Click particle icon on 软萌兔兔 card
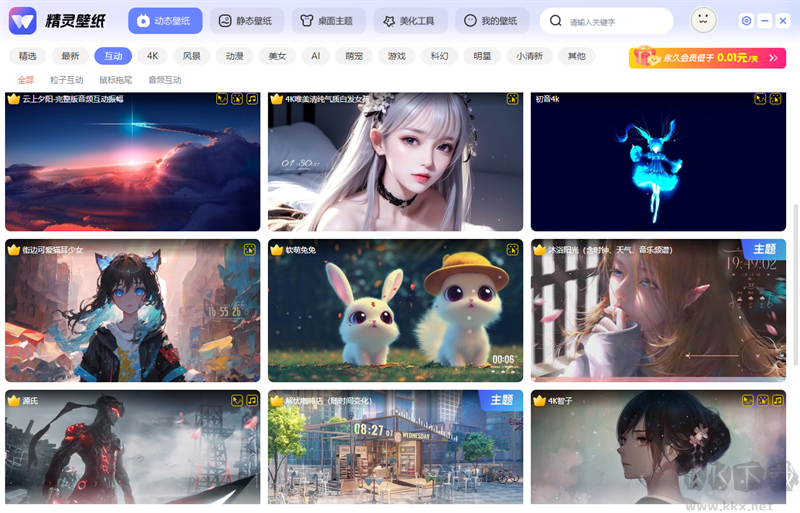This screenshot has width=800, height=513. click(x=513, y=249)
